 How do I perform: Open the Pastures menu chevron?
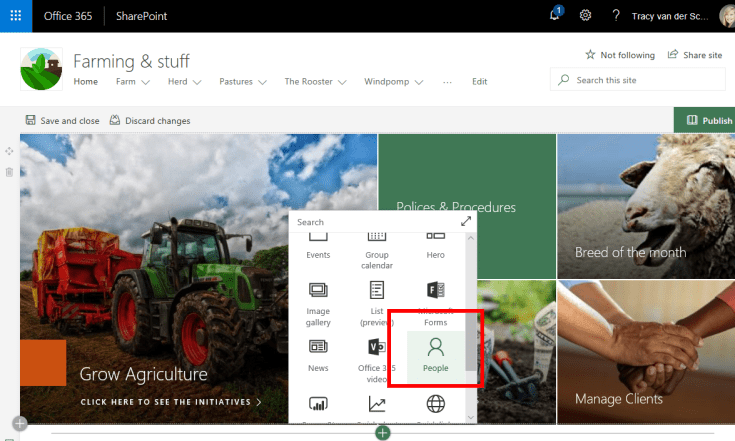pos(263,82)
